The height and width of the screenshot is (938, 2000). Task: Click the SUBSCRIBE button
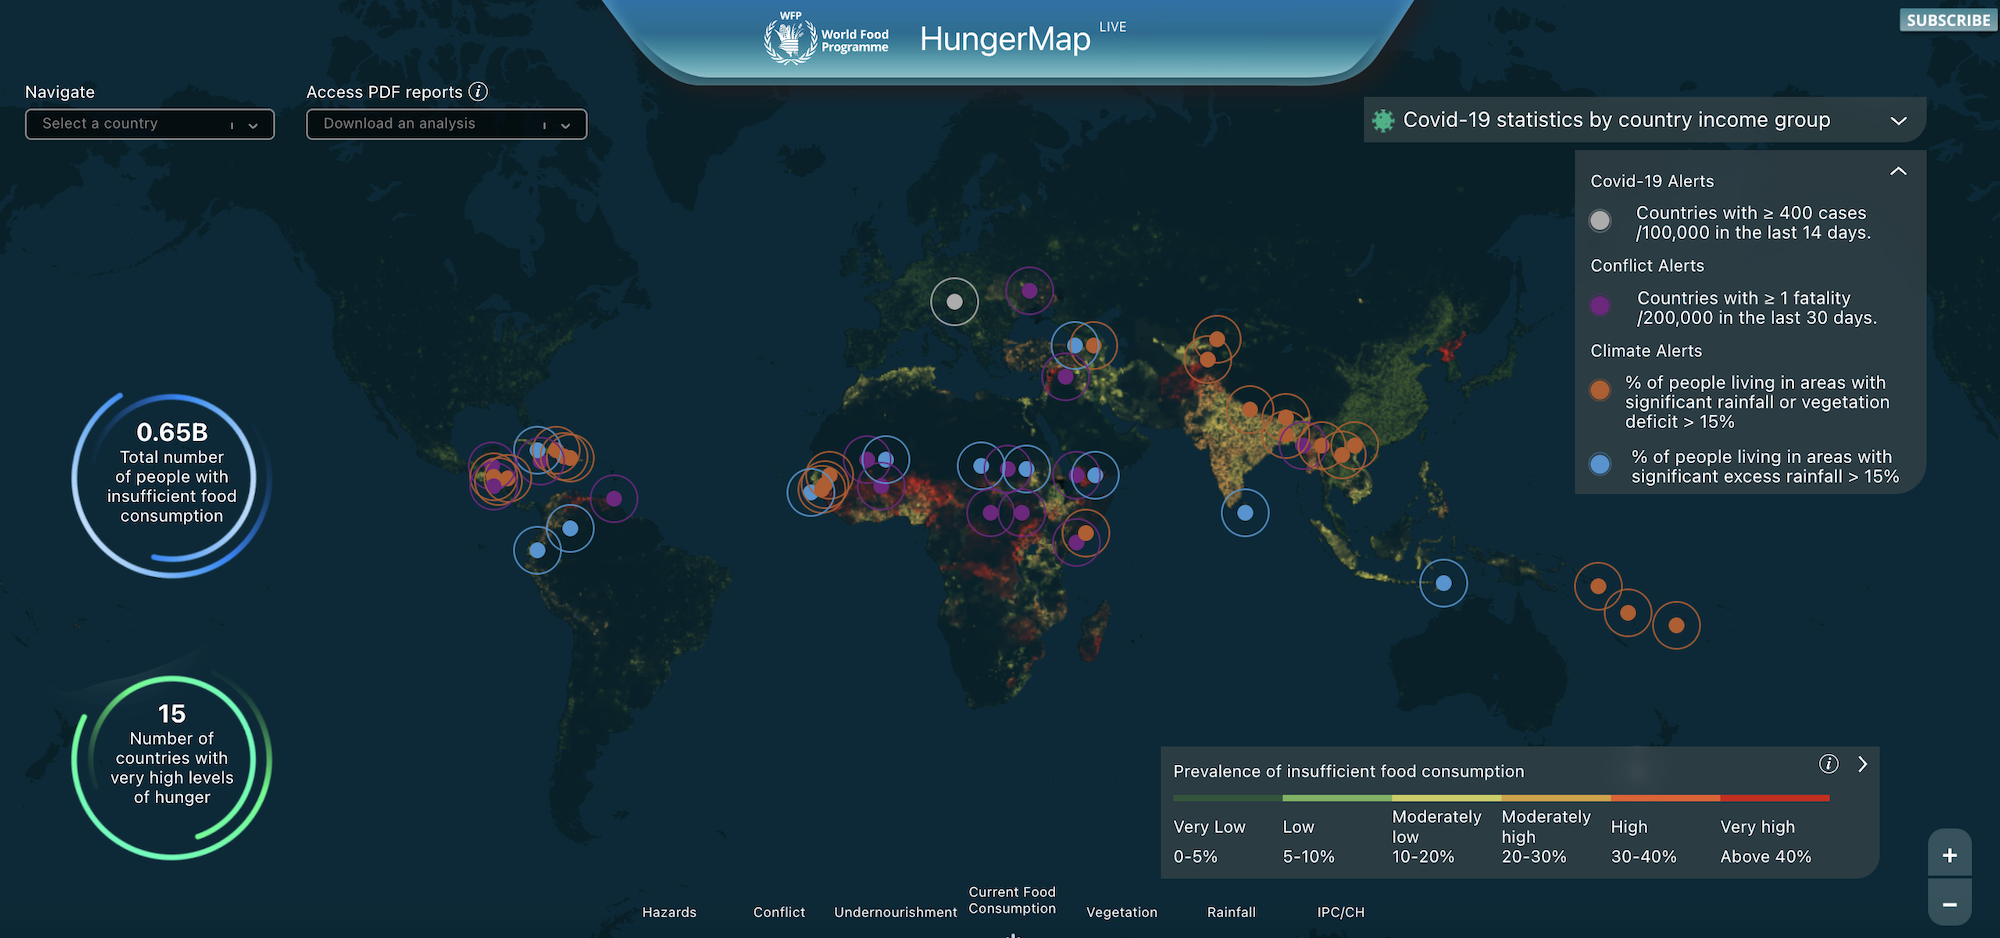coord(1948,20)
